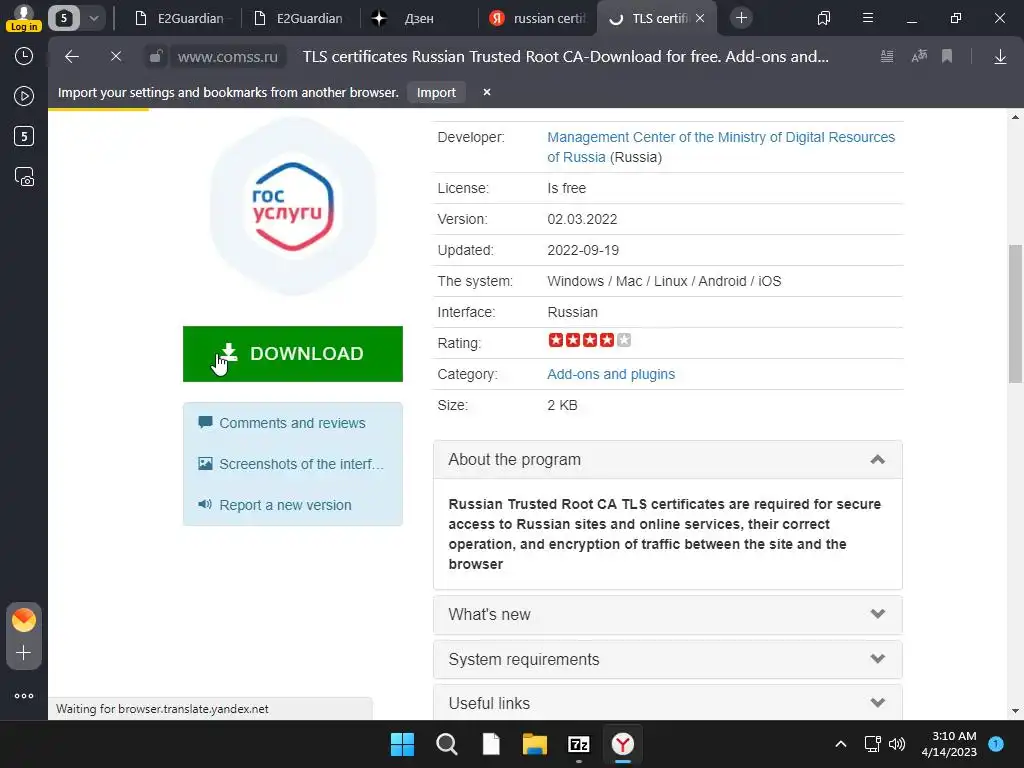Open the screenshot camera icon in sidebar
This screenshot has height=768, width=1024.
pos(24,177)
